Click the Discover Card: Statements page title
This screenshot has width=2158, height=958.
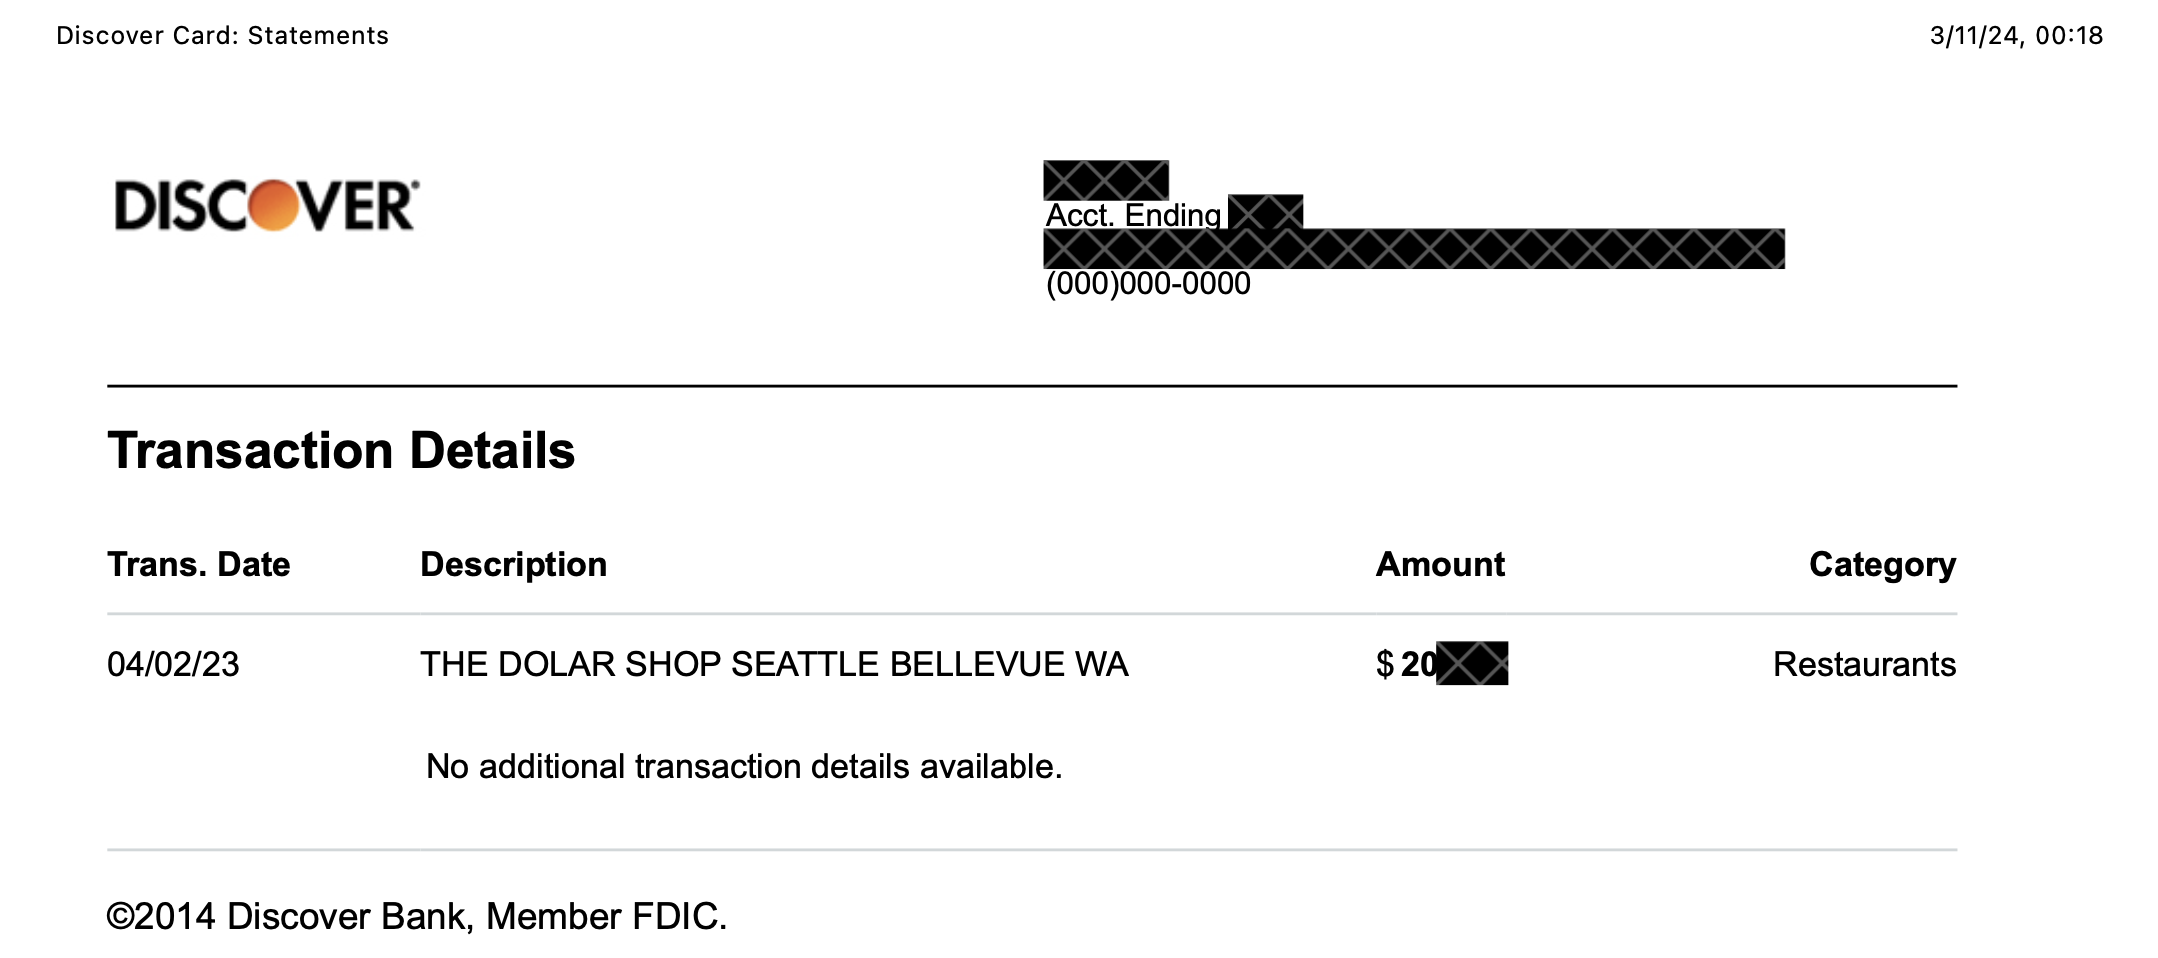pos(222,36)
